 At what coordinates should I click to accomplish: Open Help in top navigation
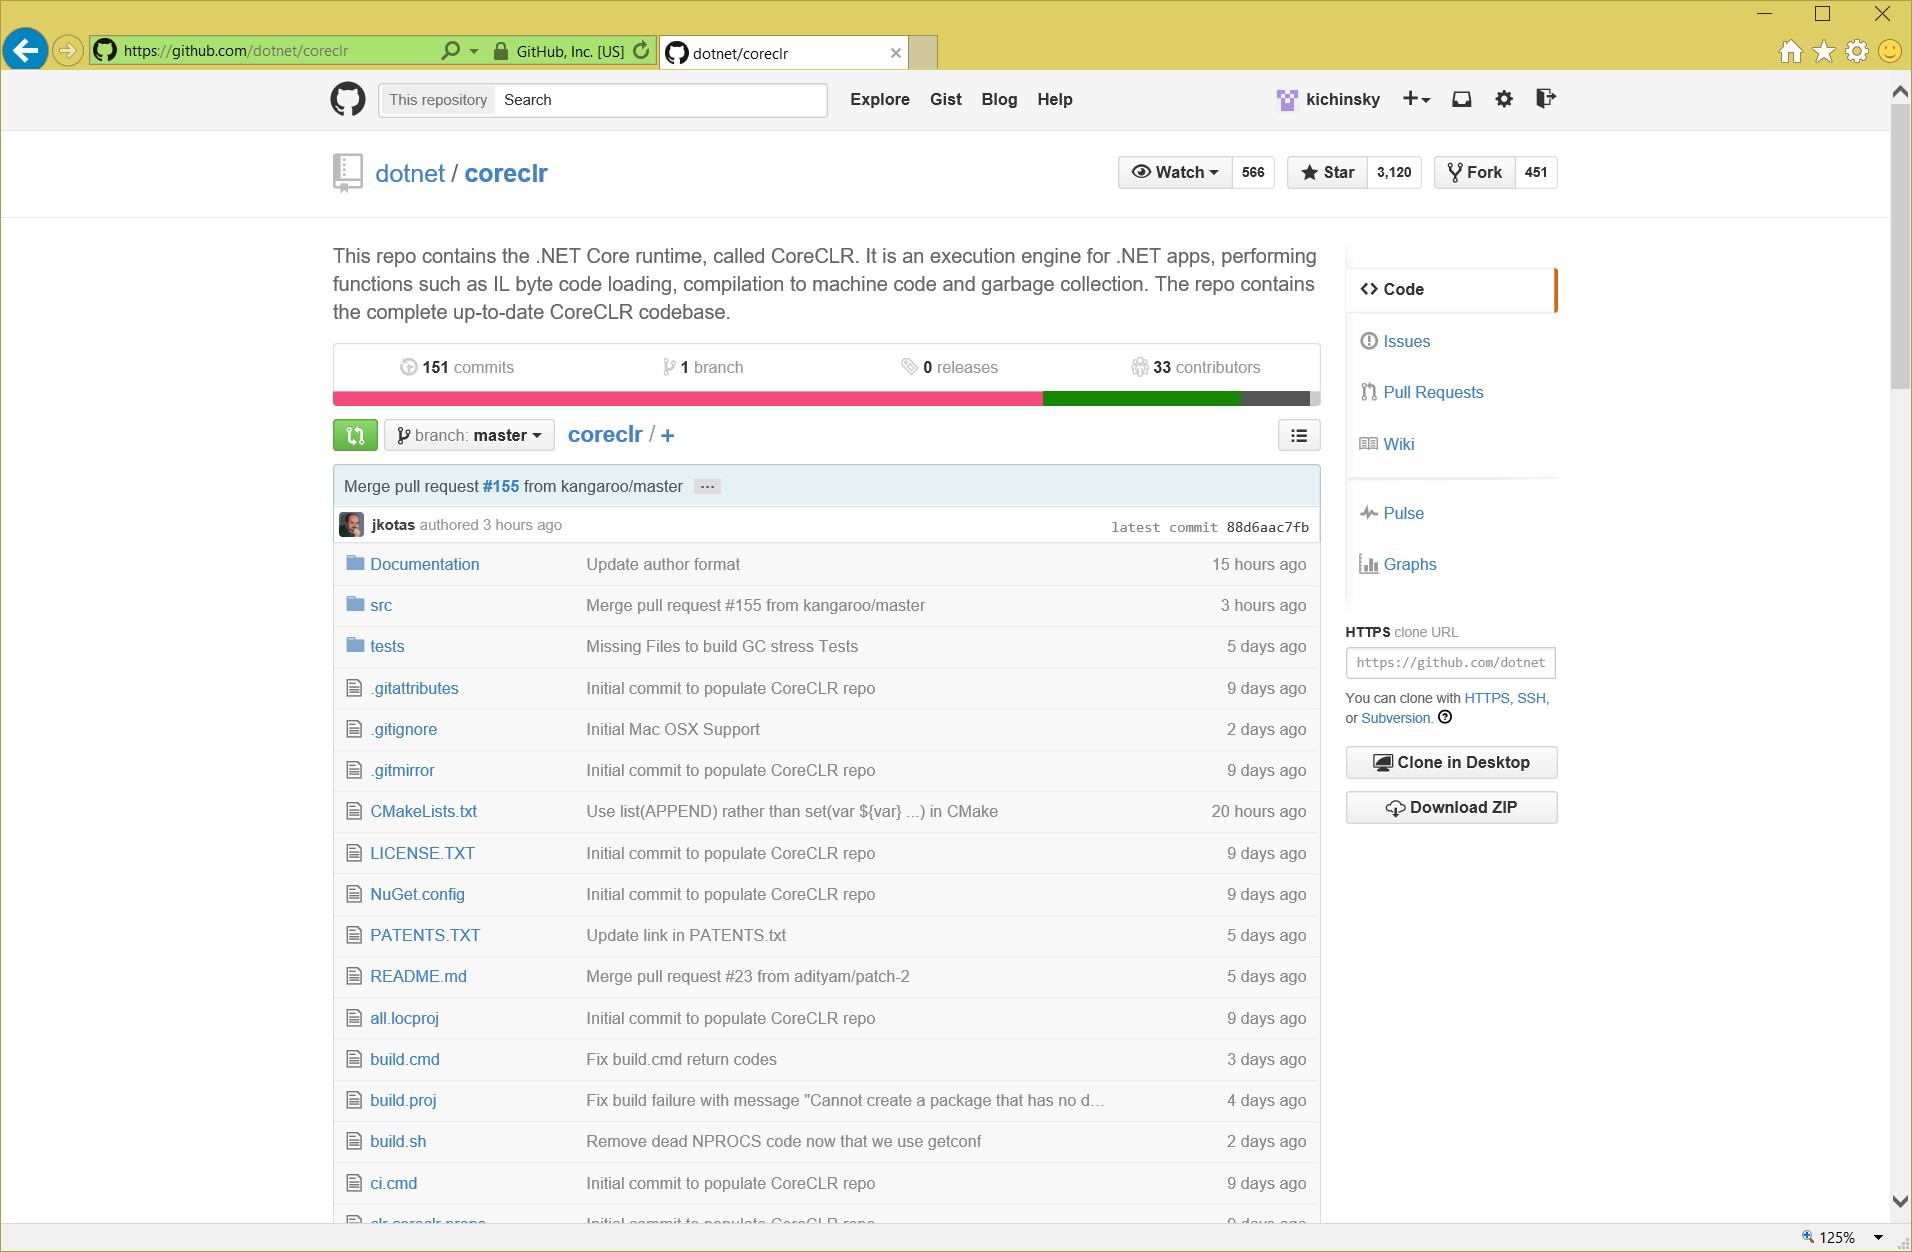click(1055, 99)
